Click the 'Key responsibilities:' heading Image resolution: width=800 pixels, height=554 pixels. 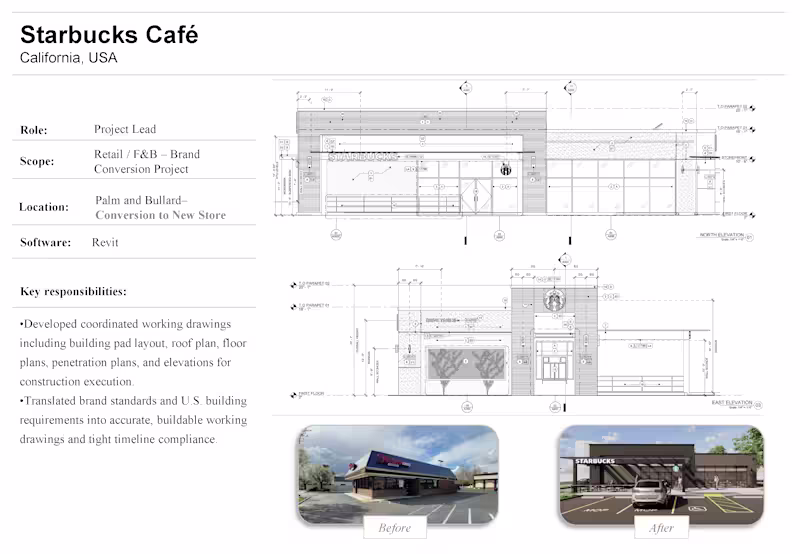(73, 291)
